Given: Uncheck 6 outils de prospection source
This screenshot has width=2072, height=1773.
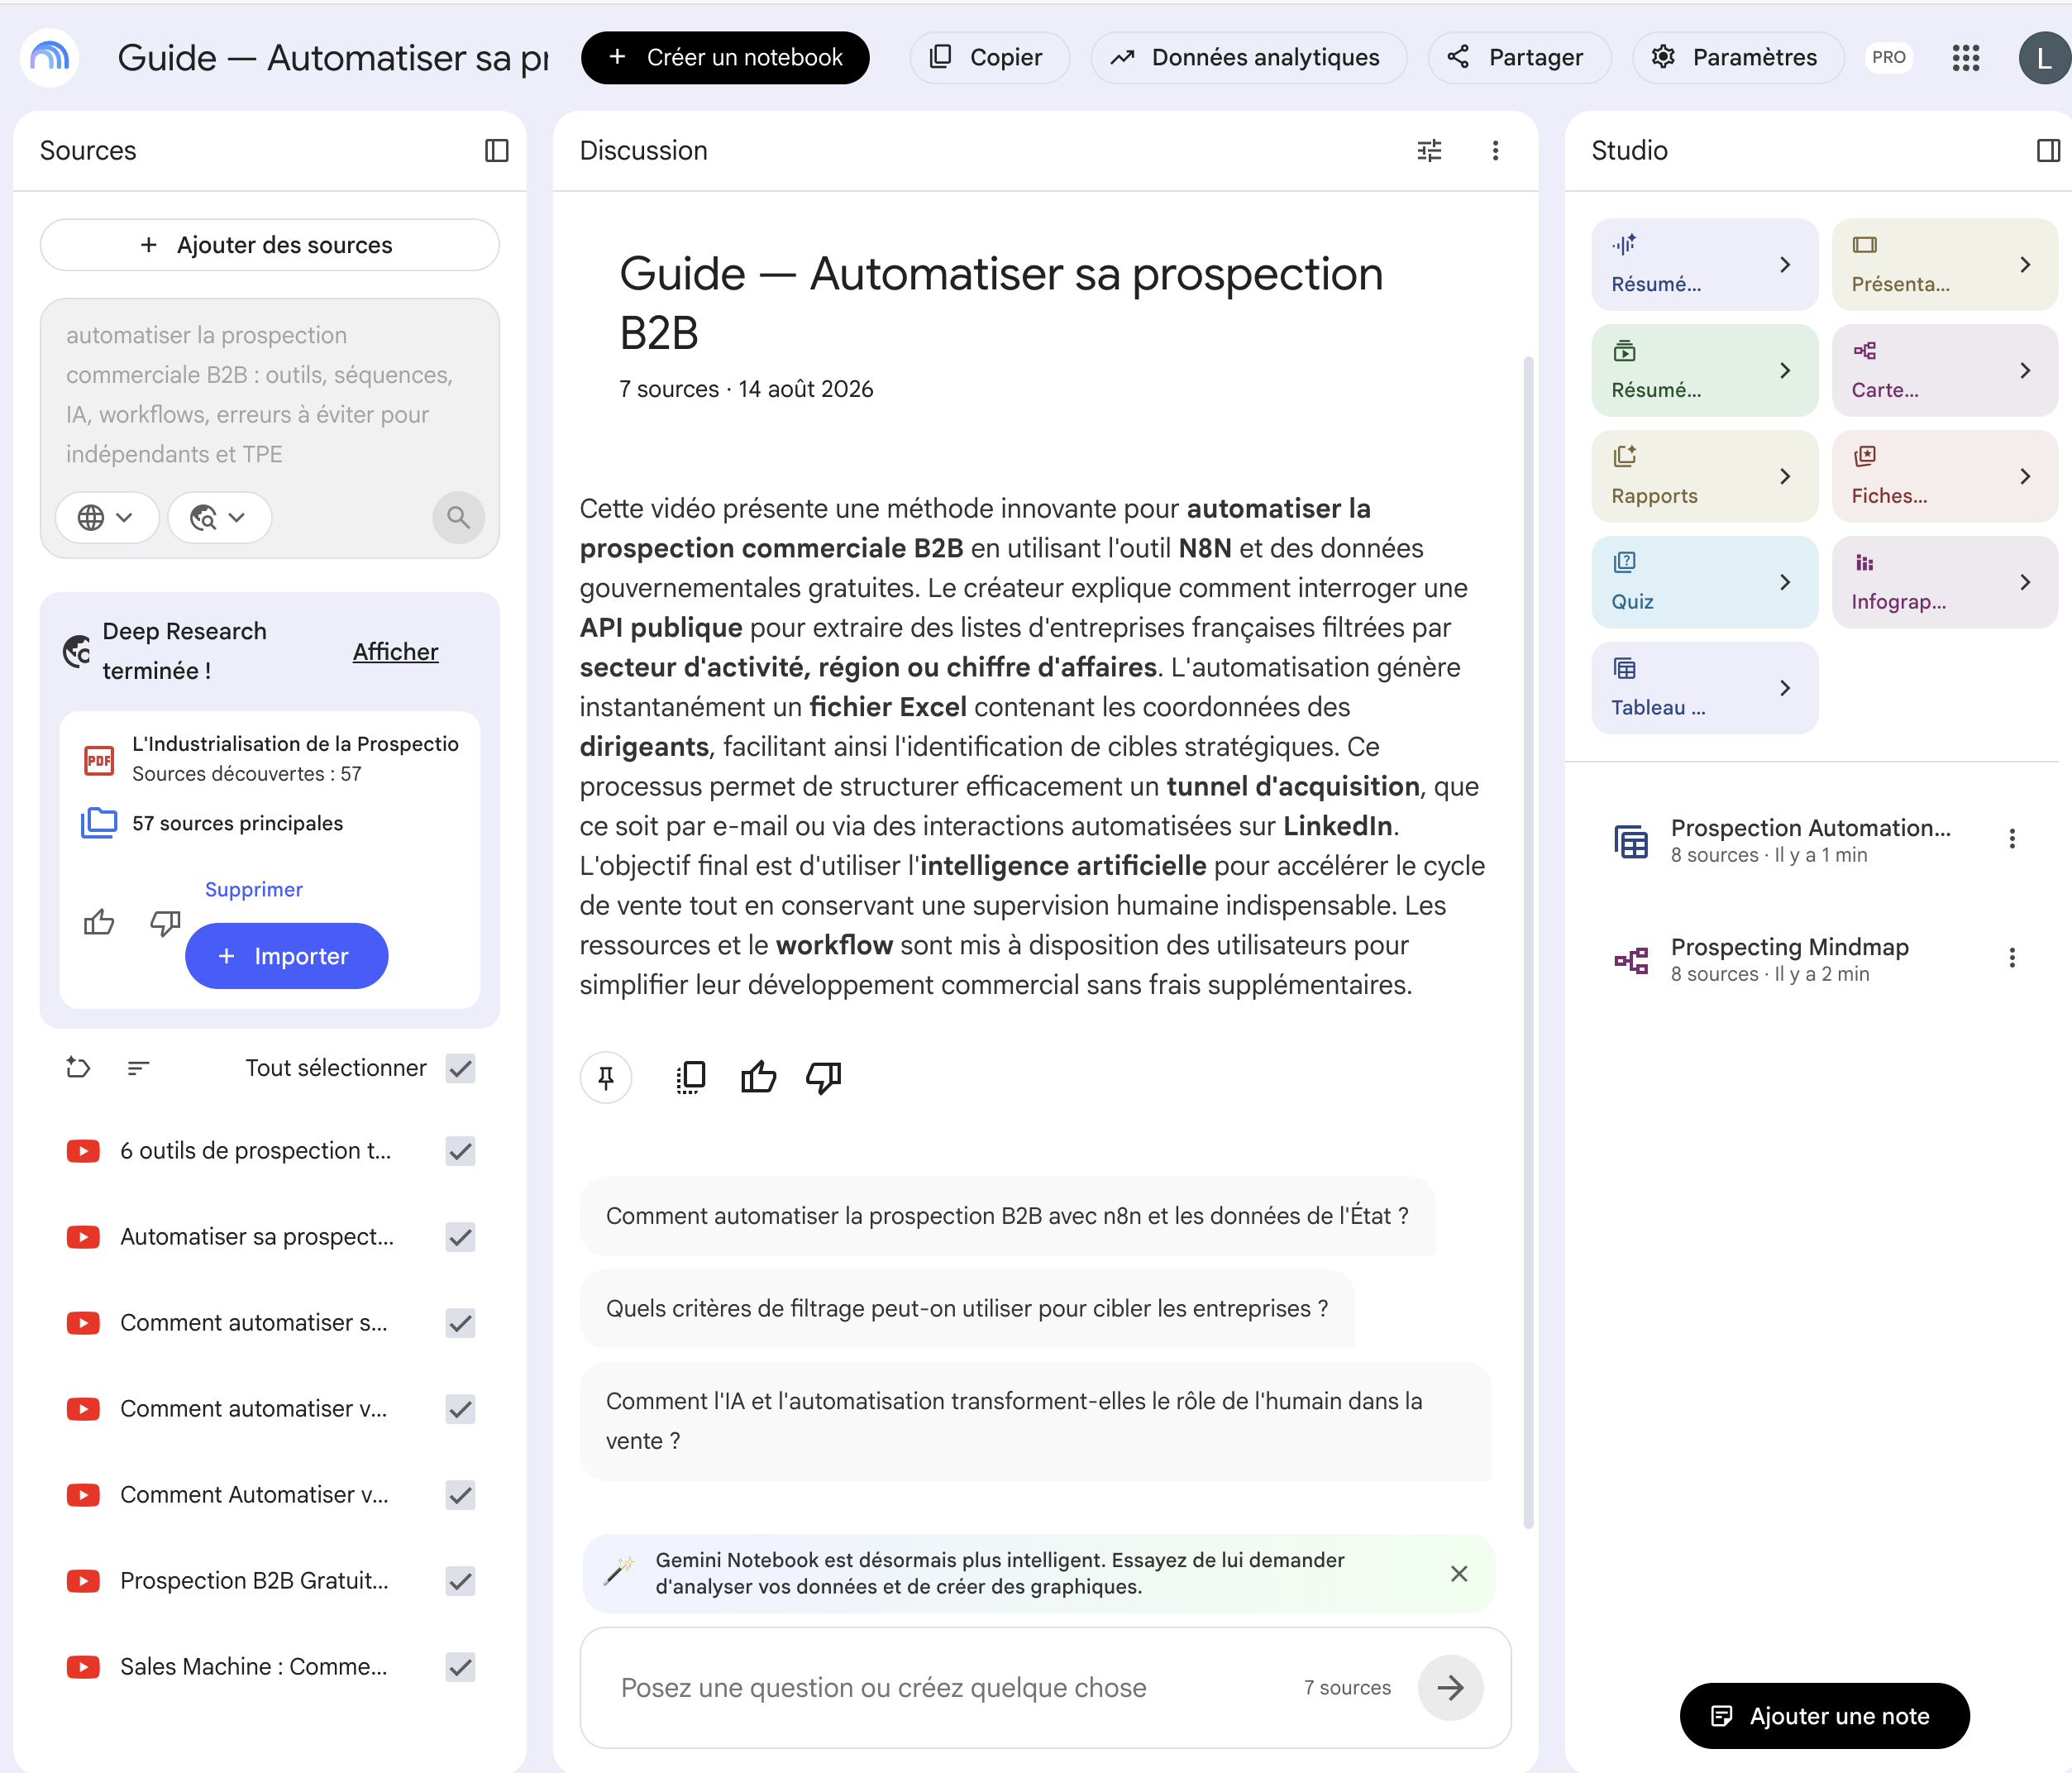Looking at the screenshot, I should [x=460, y=1151].
